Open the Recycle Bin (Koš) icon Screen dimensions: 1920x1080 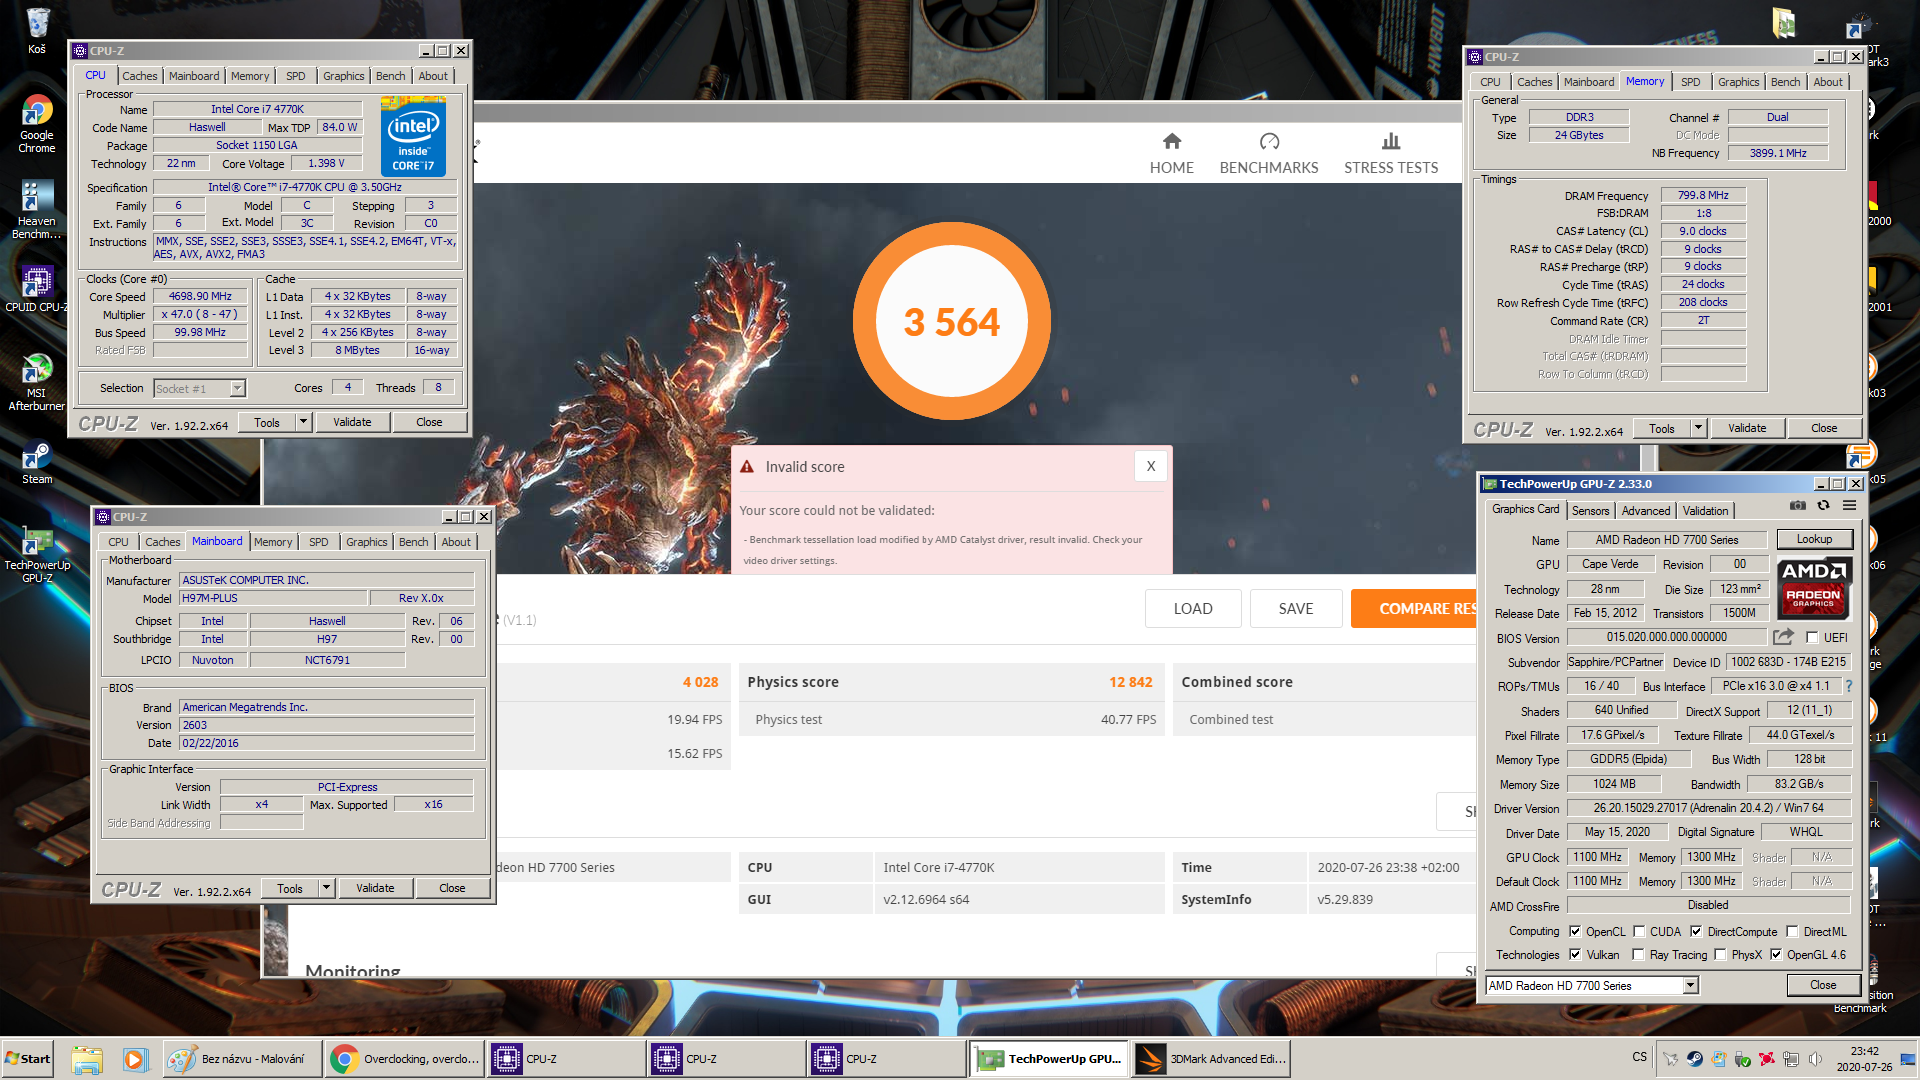37,30
